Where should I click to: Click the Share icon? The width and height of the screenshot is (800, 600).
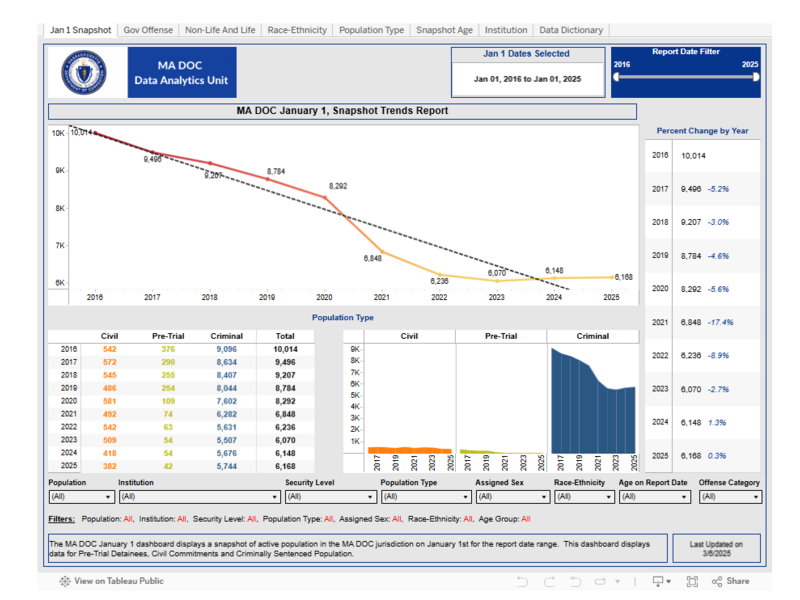click(731, 581)
